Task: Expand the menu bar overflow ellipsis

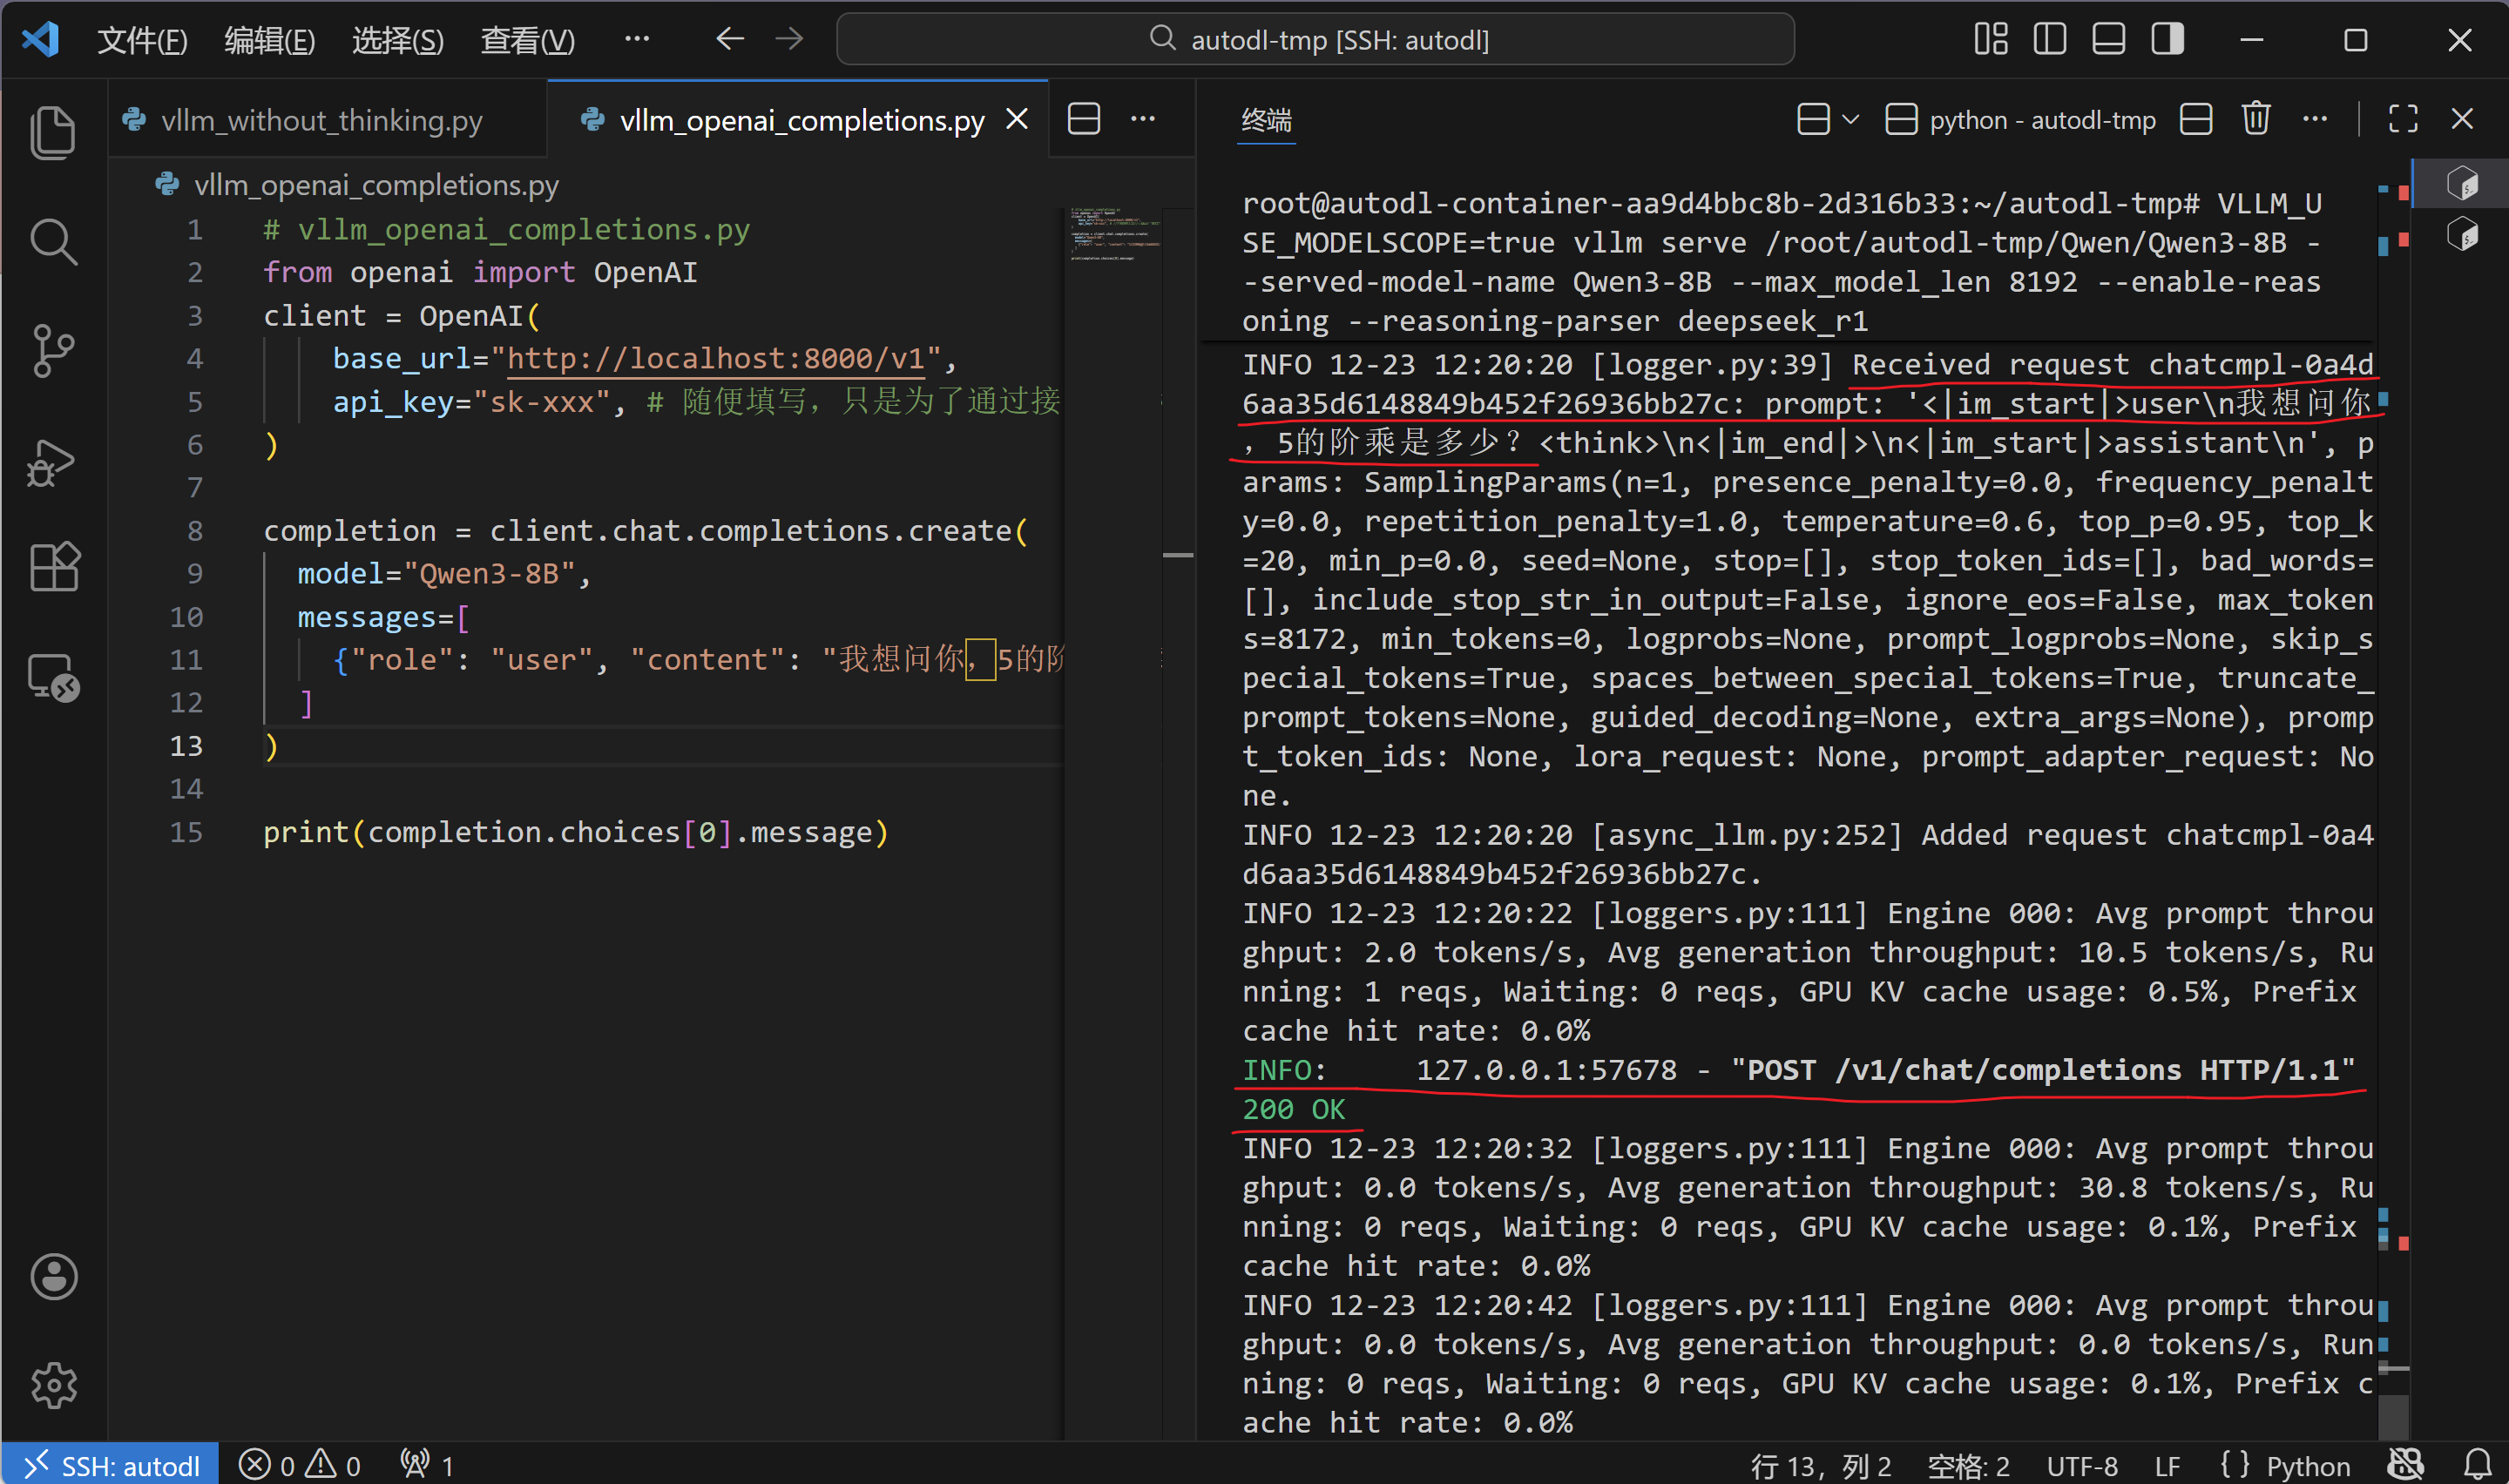Action: [636, 40]
